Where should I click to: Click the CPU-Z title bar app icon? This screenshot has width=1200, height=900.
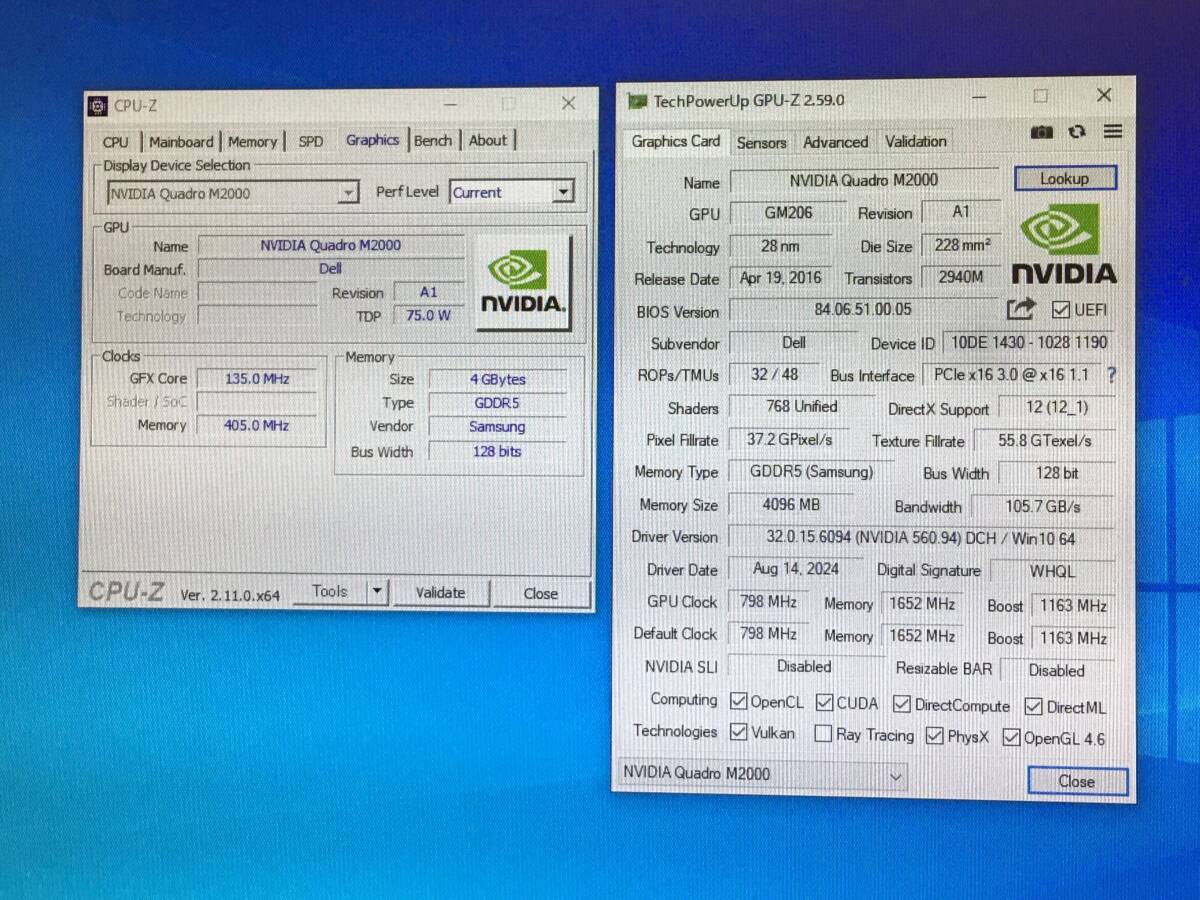coord(97,105)
